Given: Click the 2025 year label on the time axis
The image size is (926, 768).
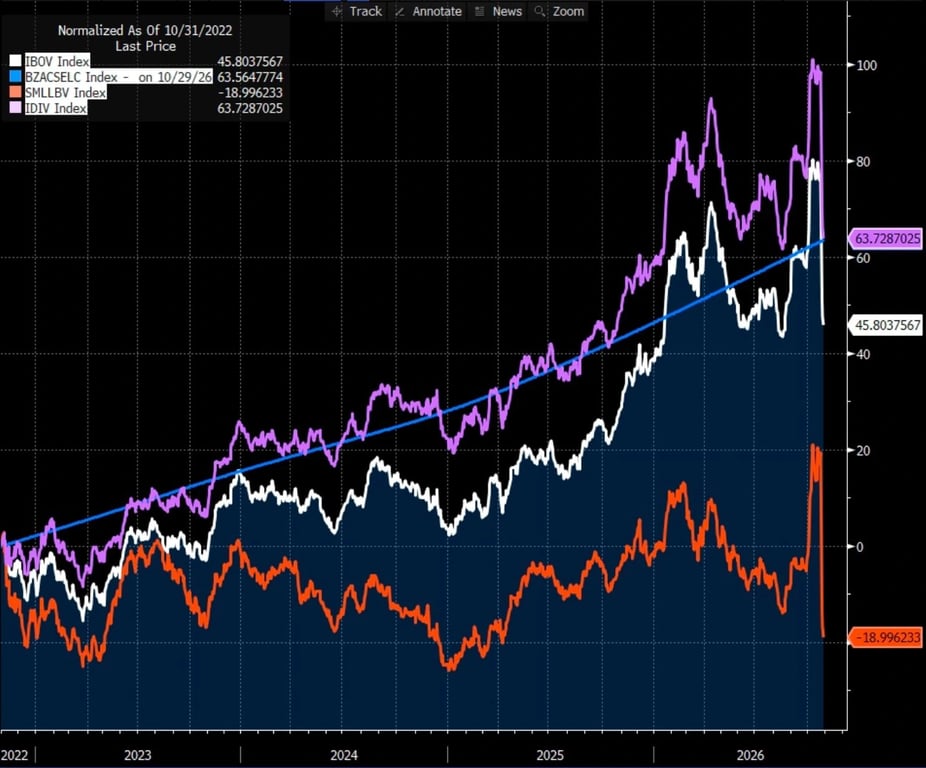Looking at the screenshot, I should [x=550, y=755].
